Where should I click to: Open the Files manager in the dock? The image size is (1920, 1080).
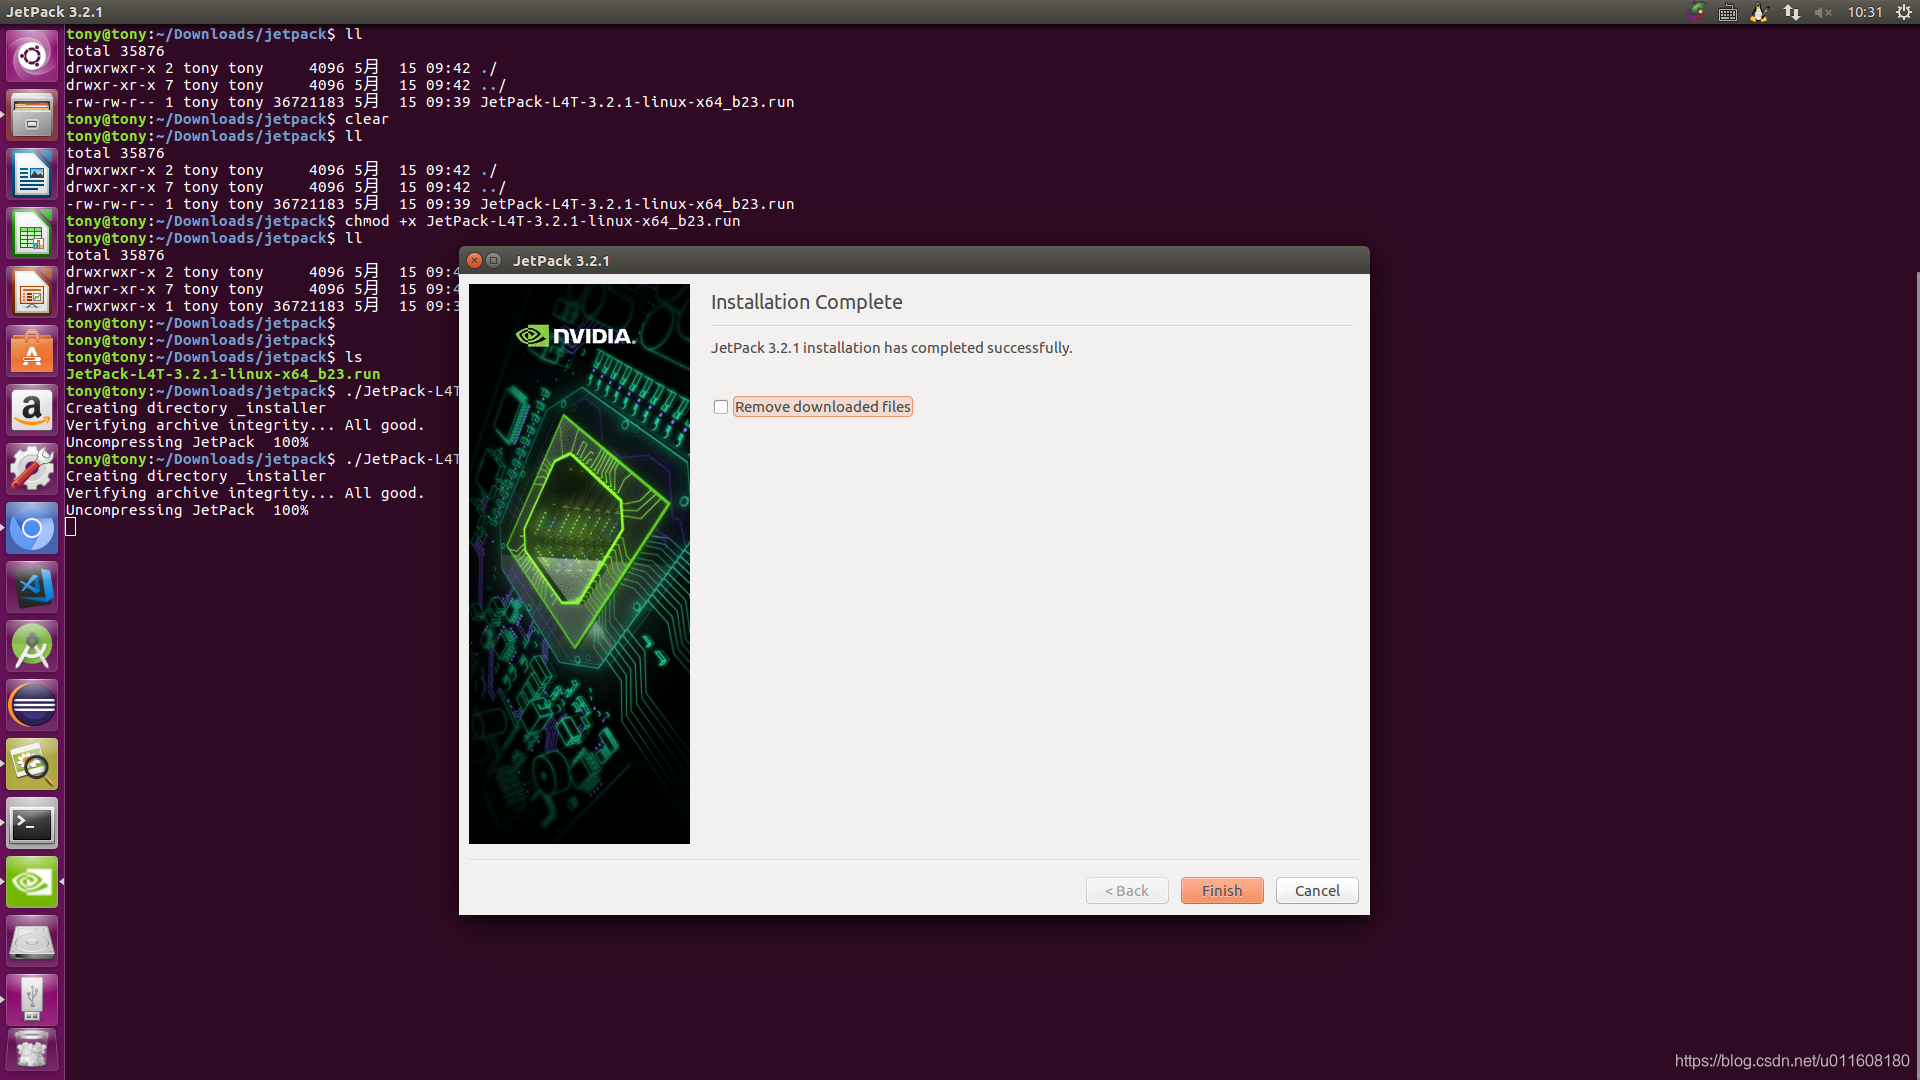[x=32, y=115]
